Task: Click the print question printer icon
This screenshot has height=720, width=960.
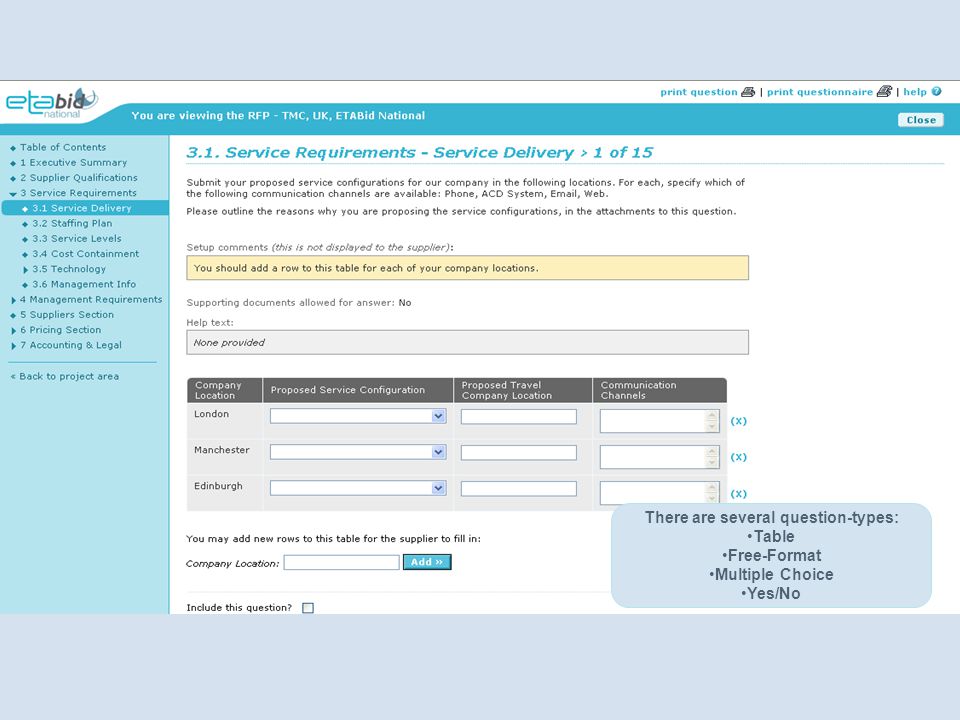Action: coord(748,92)
